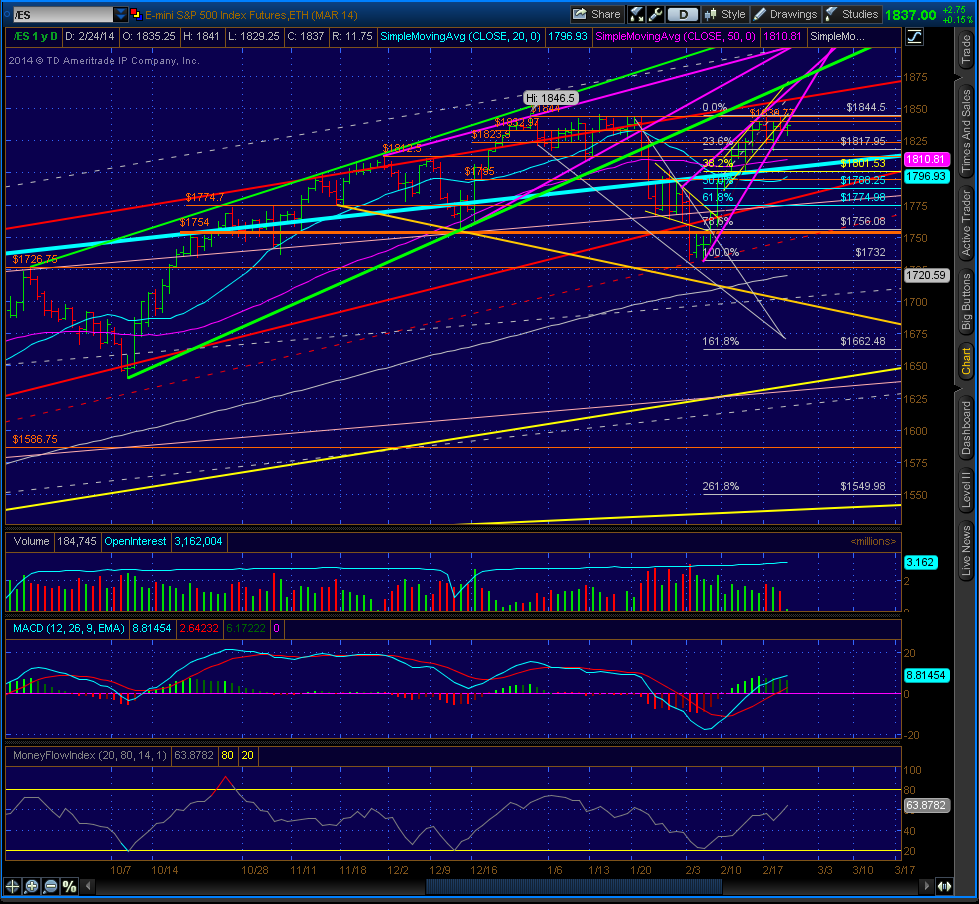Select the crosshair pointer tool at bottom left
The image size is (979, 904).
coord(12,886)
